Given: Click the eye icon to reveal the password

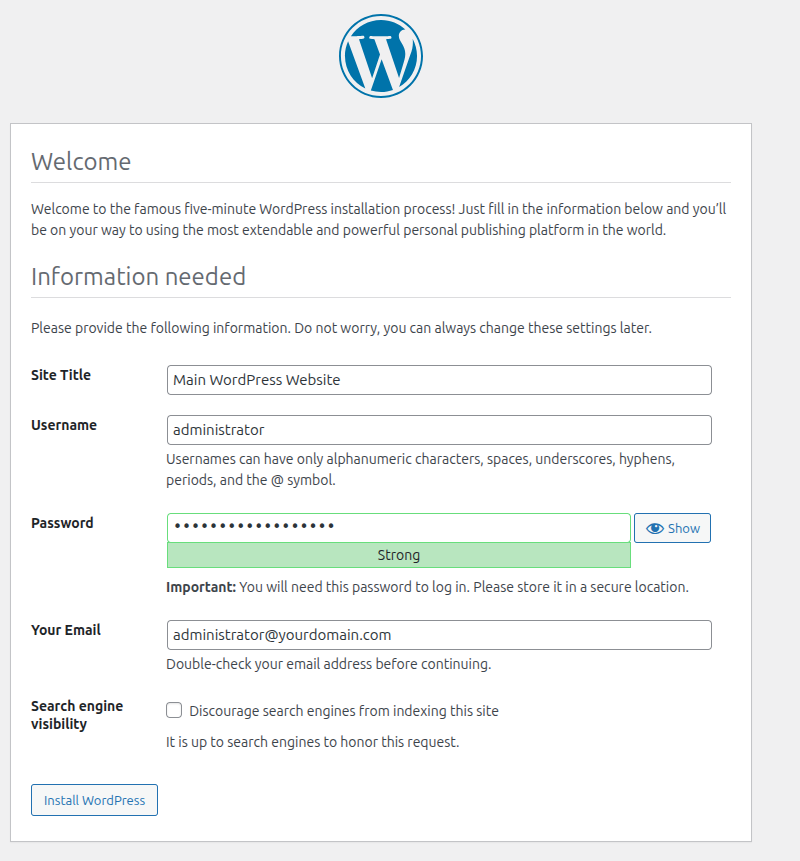Looking at the screenshot, I should coord(655,528).
